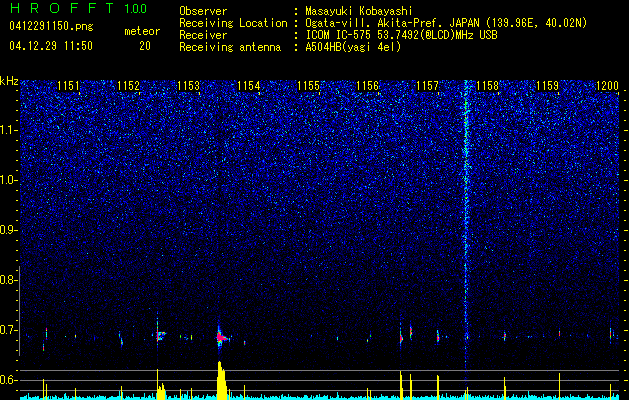The width and height of the screenshot is (629, 400).
Task: Click the 0.6 kHz frequency label
Action: pyautogui.click(x=8, y=380)
